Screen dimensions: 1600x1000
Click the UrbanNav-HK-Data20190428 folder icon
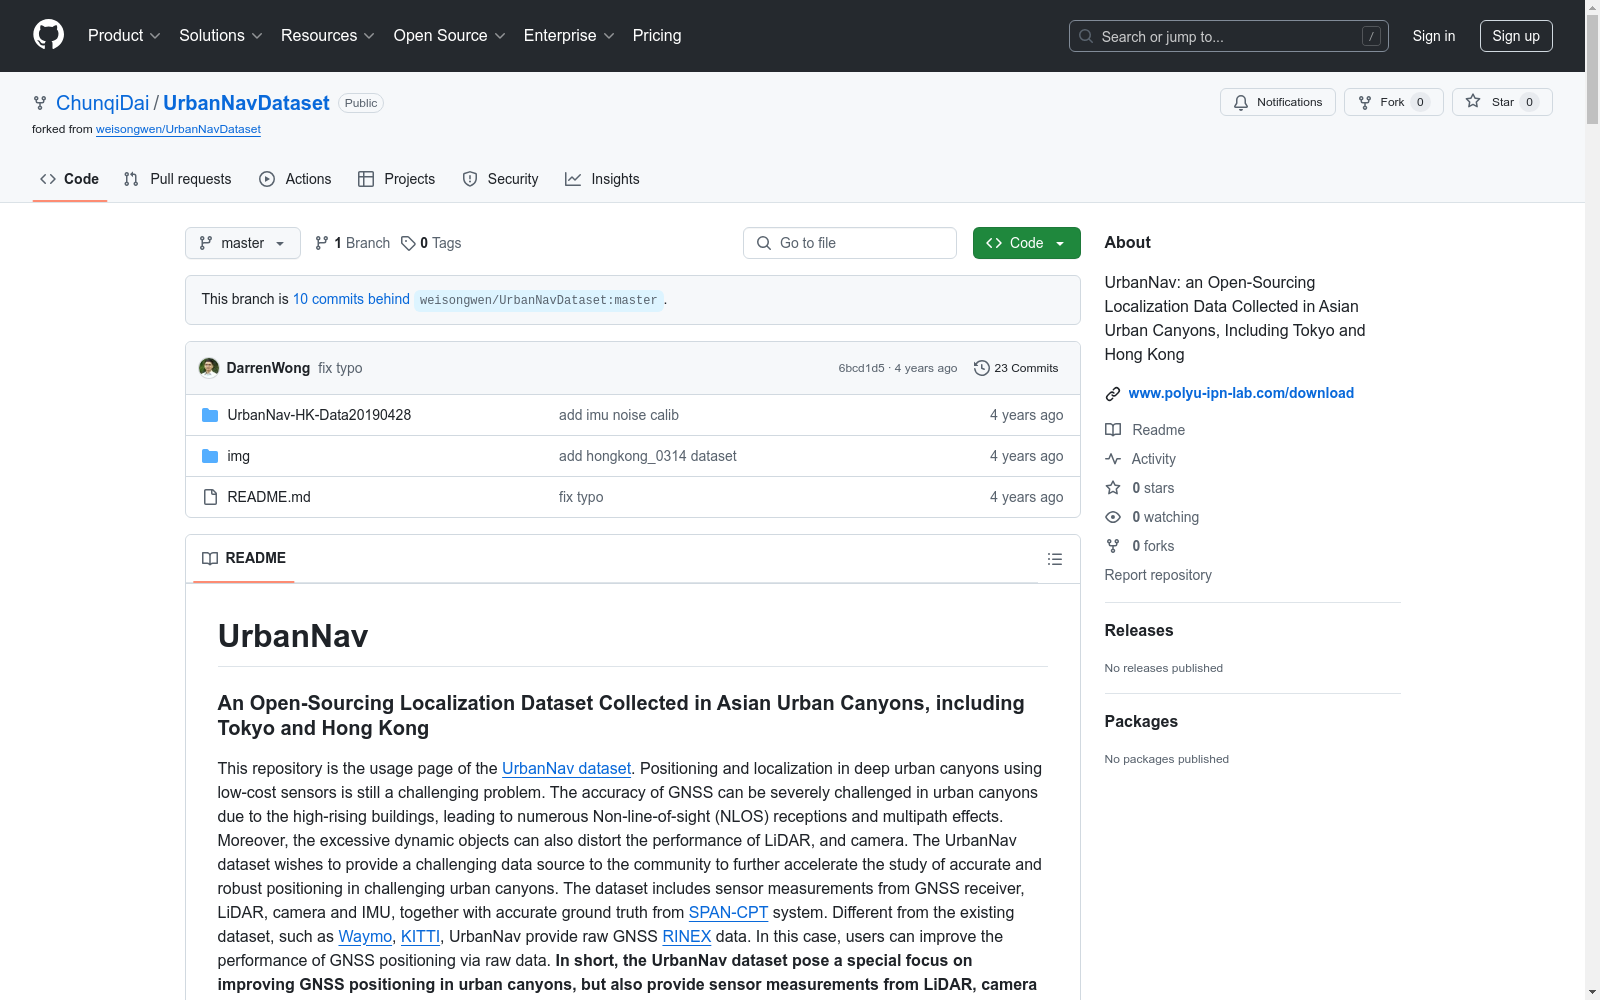(x=210, y=415)
